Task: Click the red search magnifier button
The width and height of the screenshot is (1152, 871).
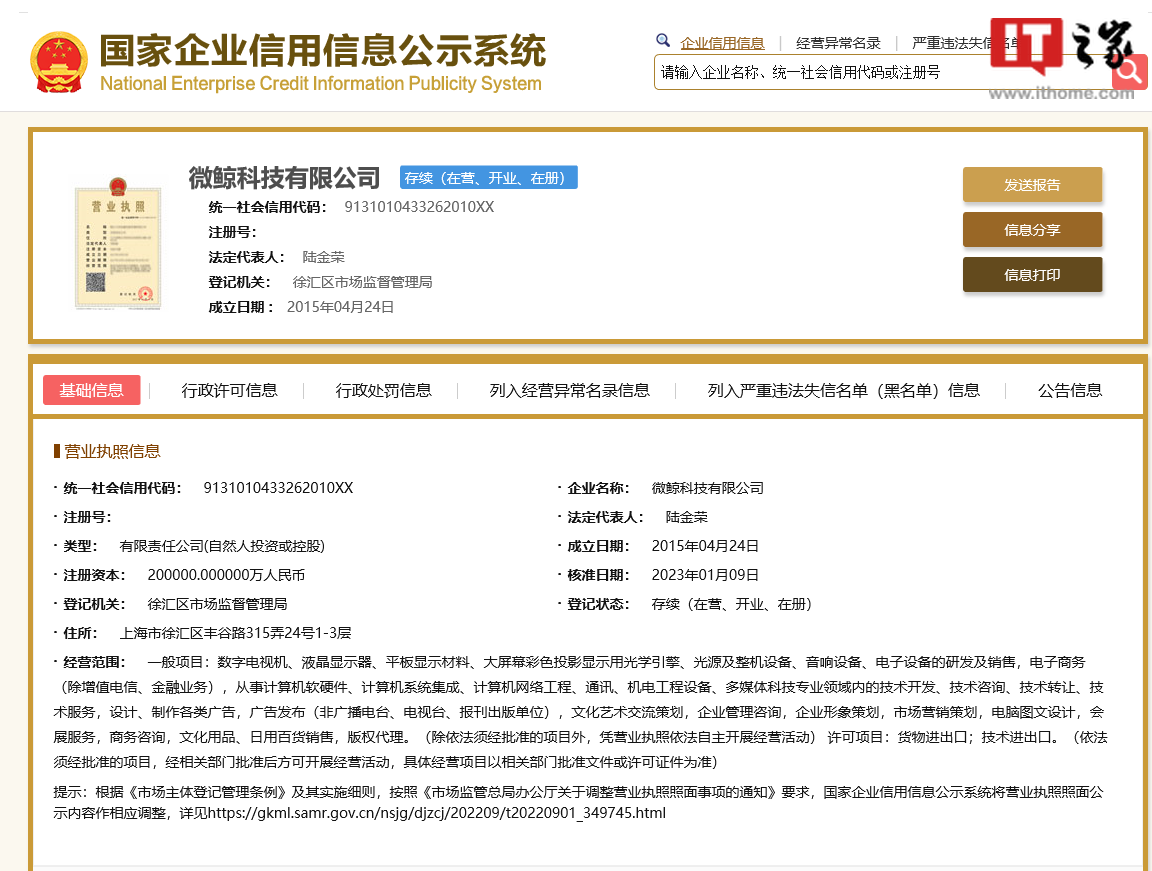Action: 1130,72
